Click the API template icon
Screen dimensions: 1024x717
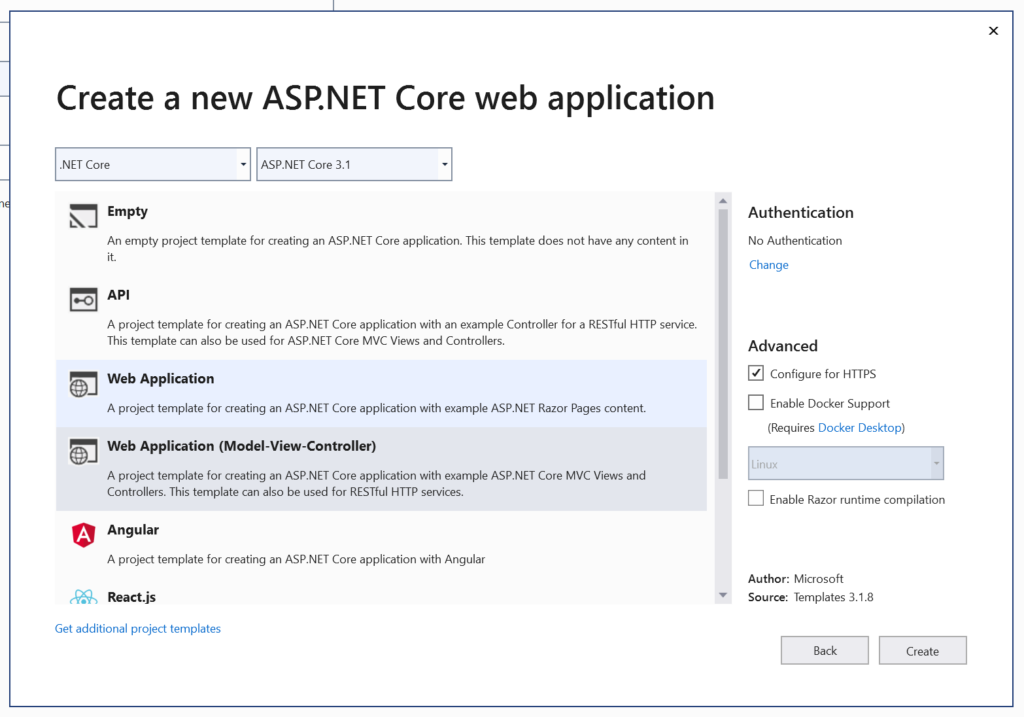pos(83,300)
